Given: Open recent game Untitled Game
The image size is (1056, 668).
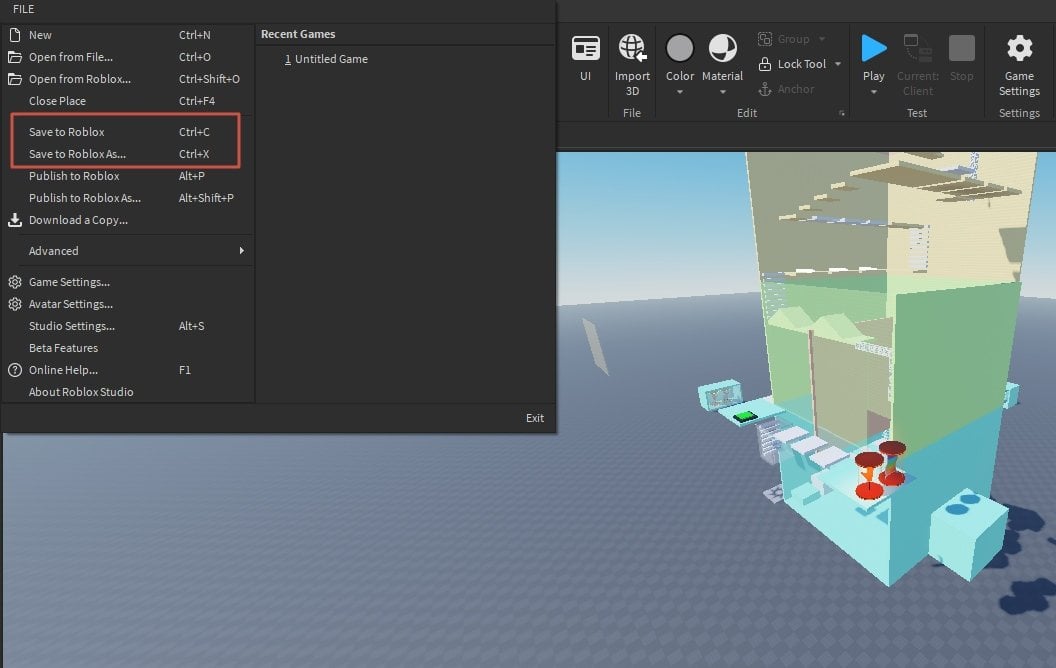Looking at the screenshot, I should pos(326,59).
